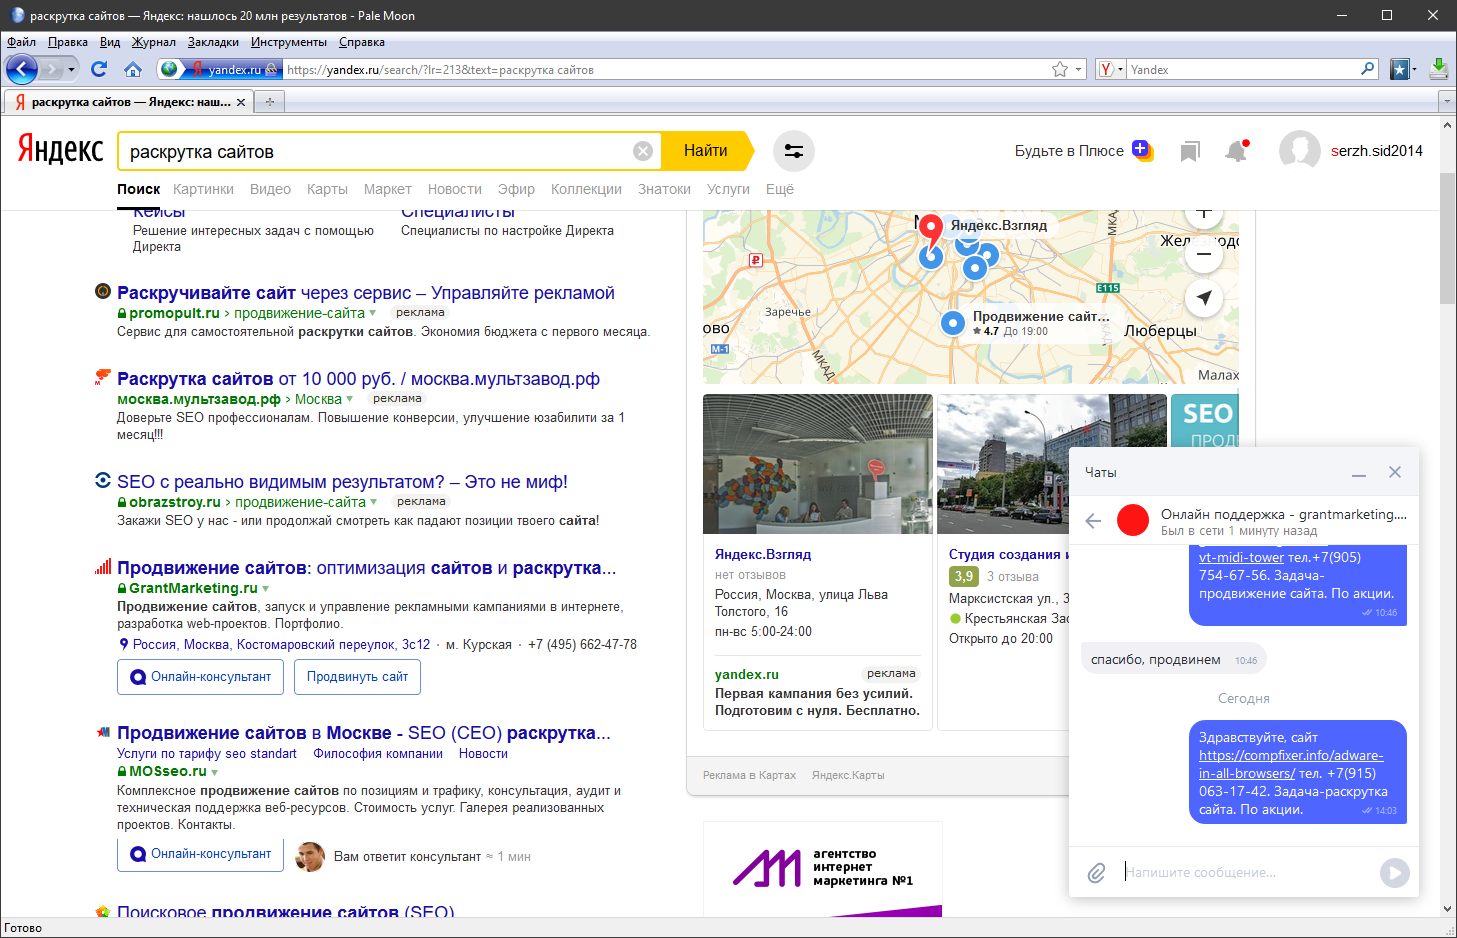The image size is (1457, 938).
Task: Click the red grantmarketing chat avatar
Action: tap(1133, 520)
